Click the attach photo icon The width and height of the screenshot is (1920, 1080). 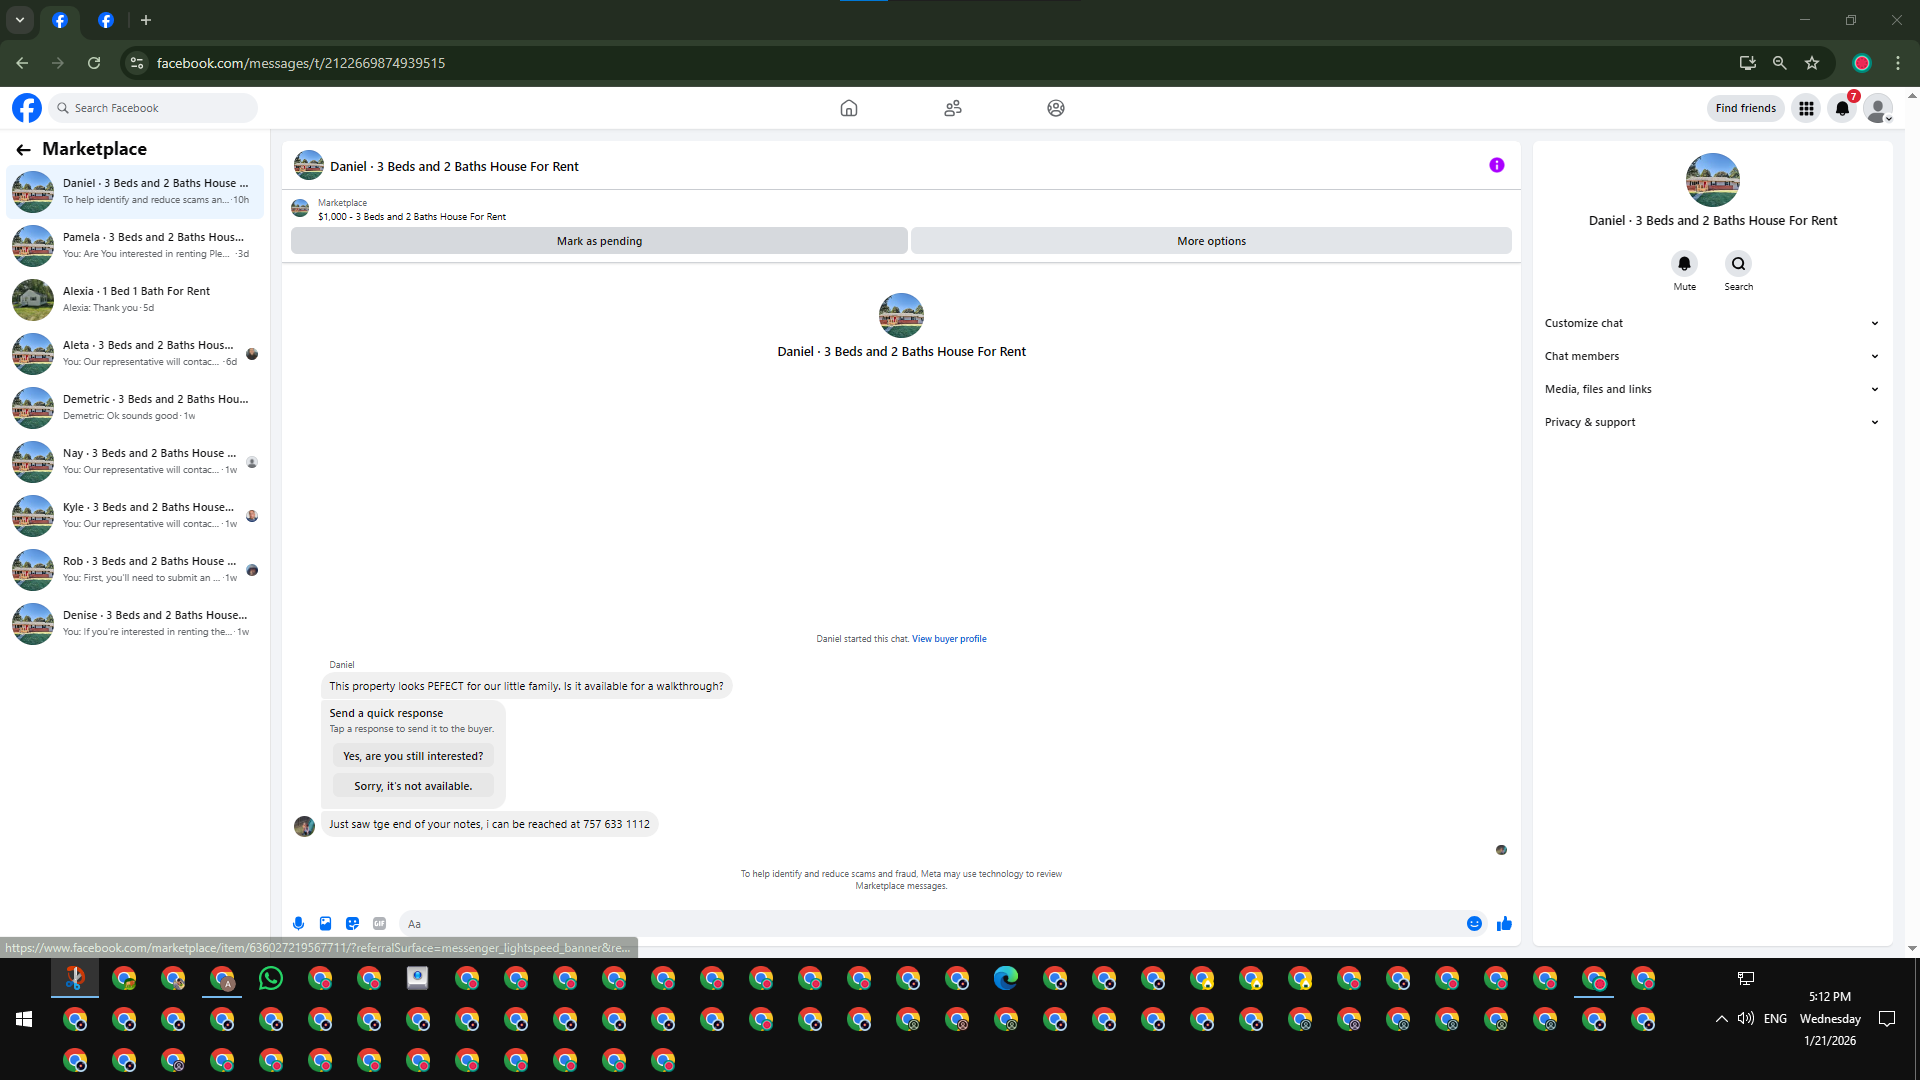(325, 924)
